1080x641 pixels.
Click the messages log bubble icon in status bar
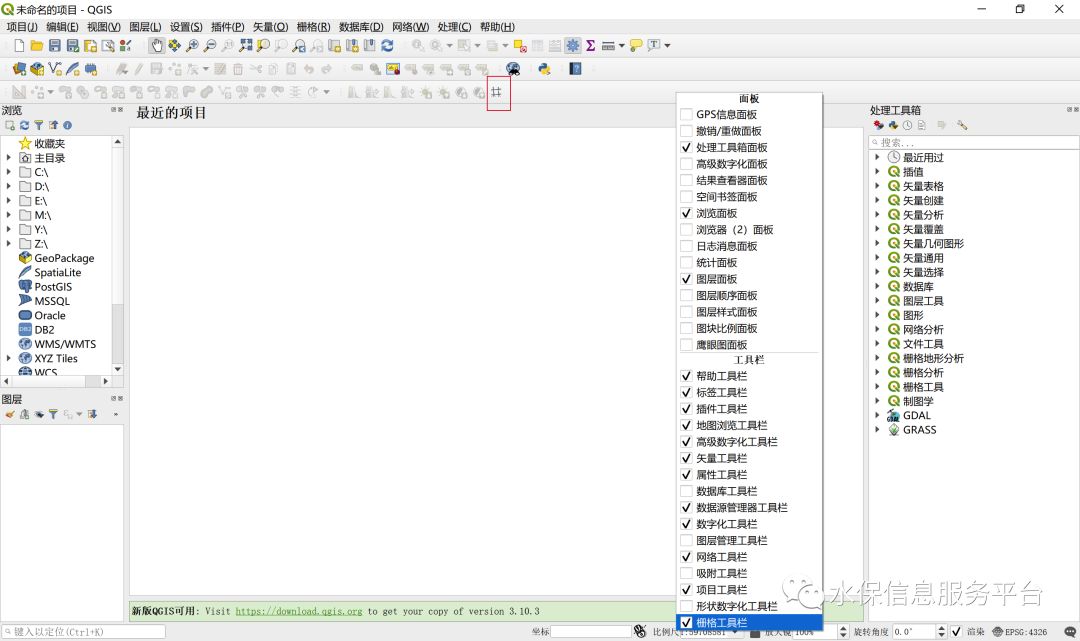(1070, 631)
